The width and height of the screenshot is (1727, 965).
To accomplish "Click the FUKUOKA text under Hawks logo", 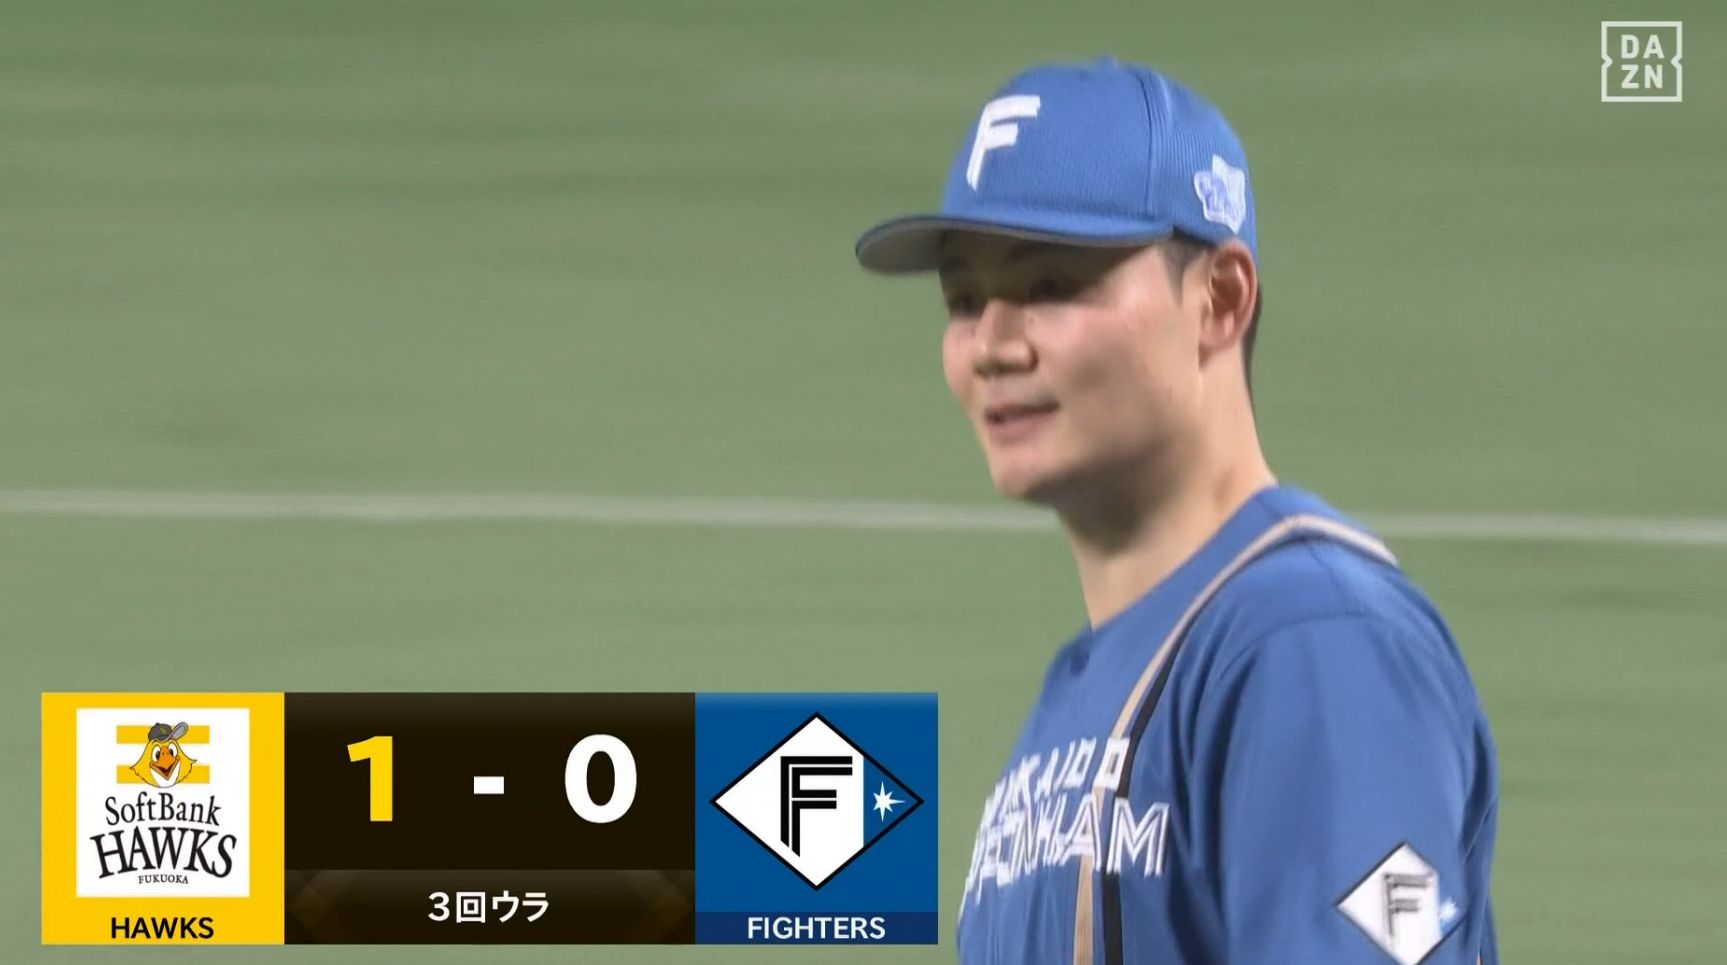I will pos(163,879).
